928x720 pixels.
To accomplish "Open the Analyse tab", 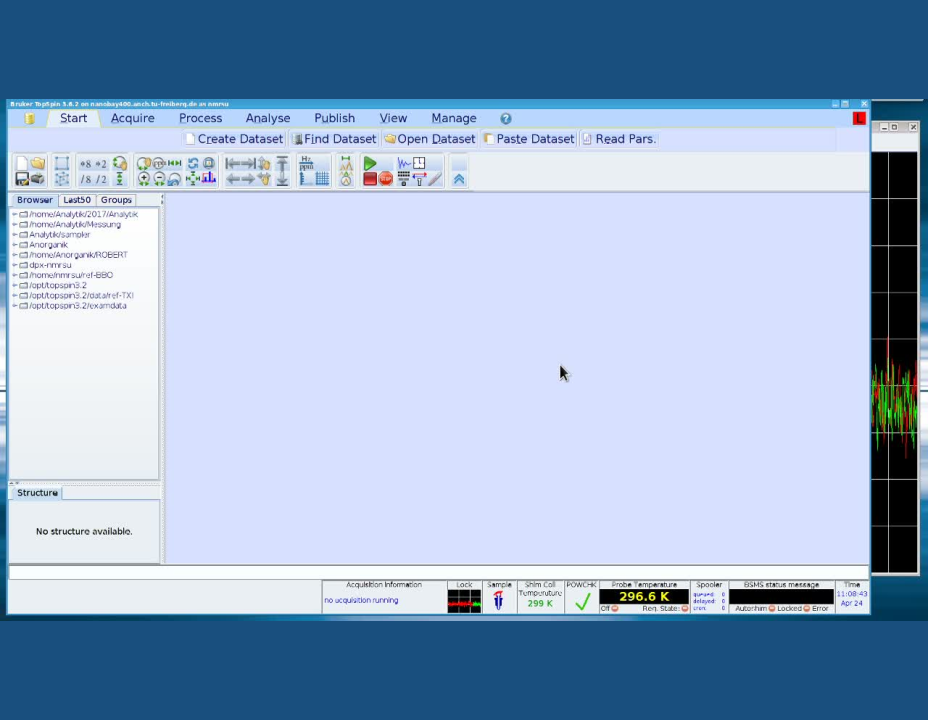I will click(268, 118).
